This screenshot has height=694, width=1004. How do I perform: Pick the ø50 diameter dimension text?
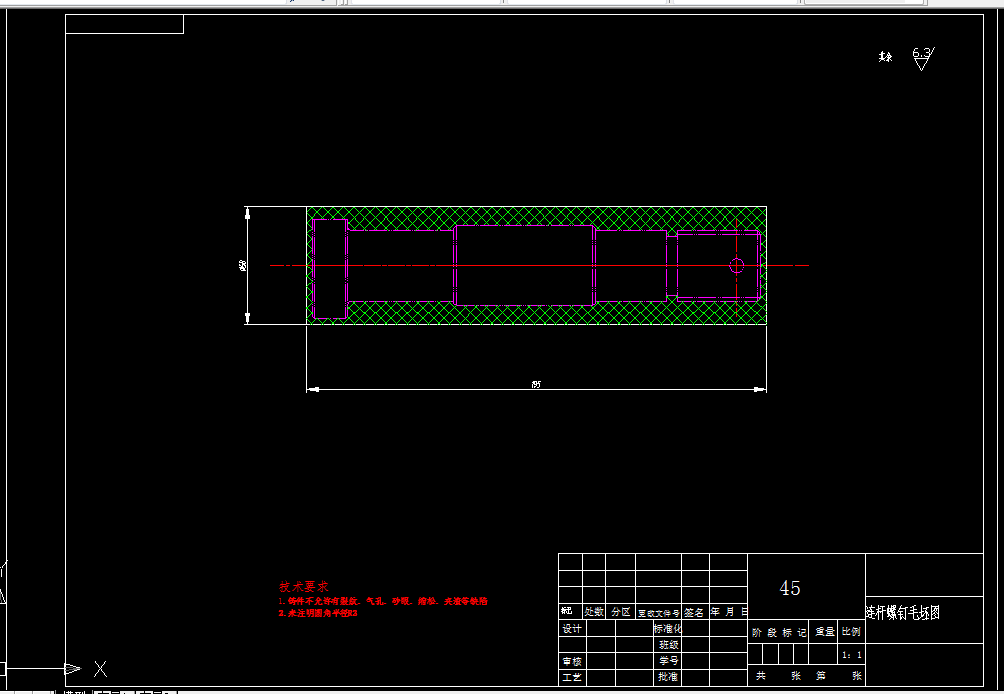pyautogui.click(x=243, y=265)
